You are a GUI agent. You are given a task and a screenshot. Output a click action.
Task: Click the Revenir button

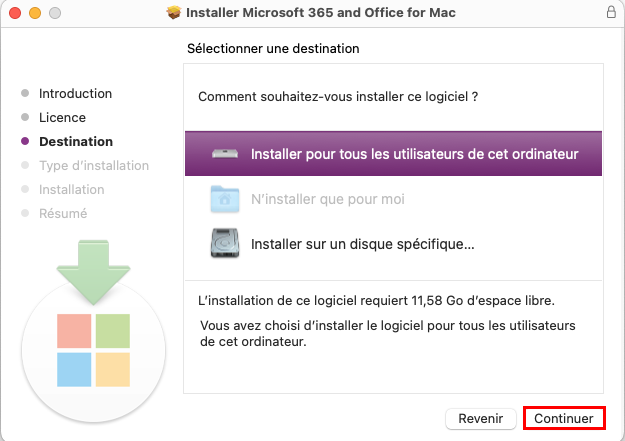tap(480, 418)
